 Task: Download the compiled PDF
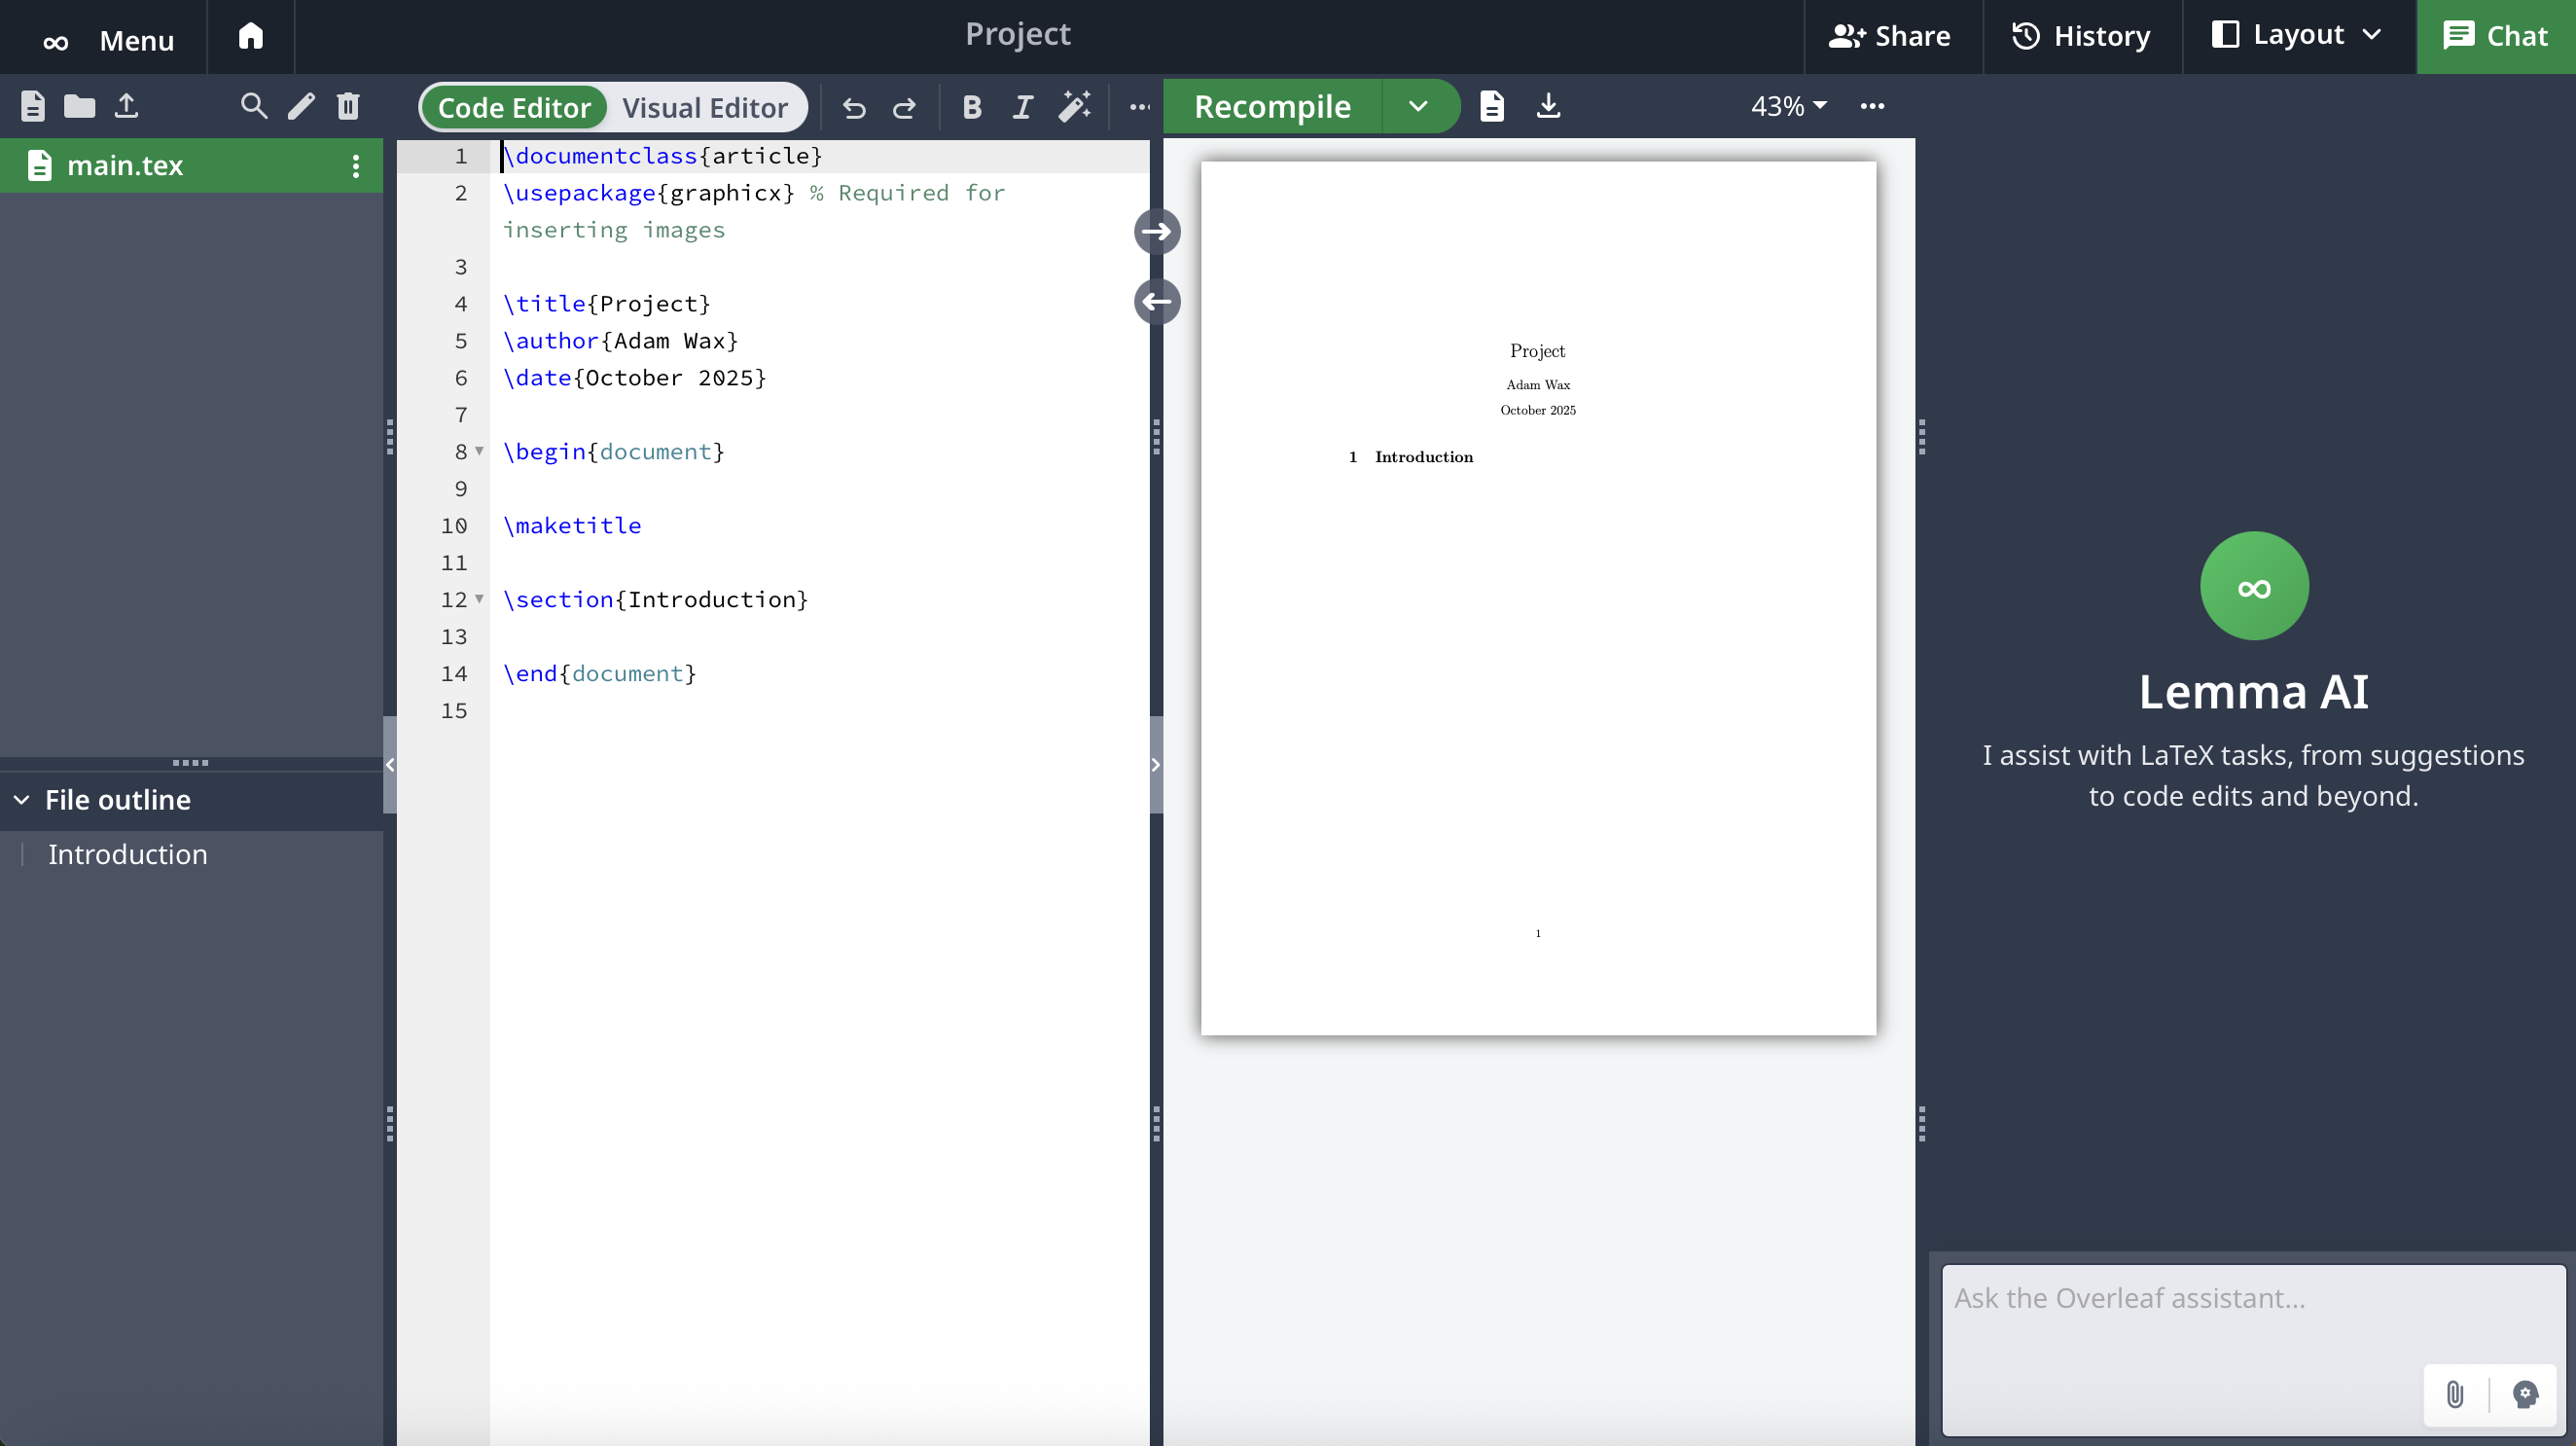pos(1548,106)
